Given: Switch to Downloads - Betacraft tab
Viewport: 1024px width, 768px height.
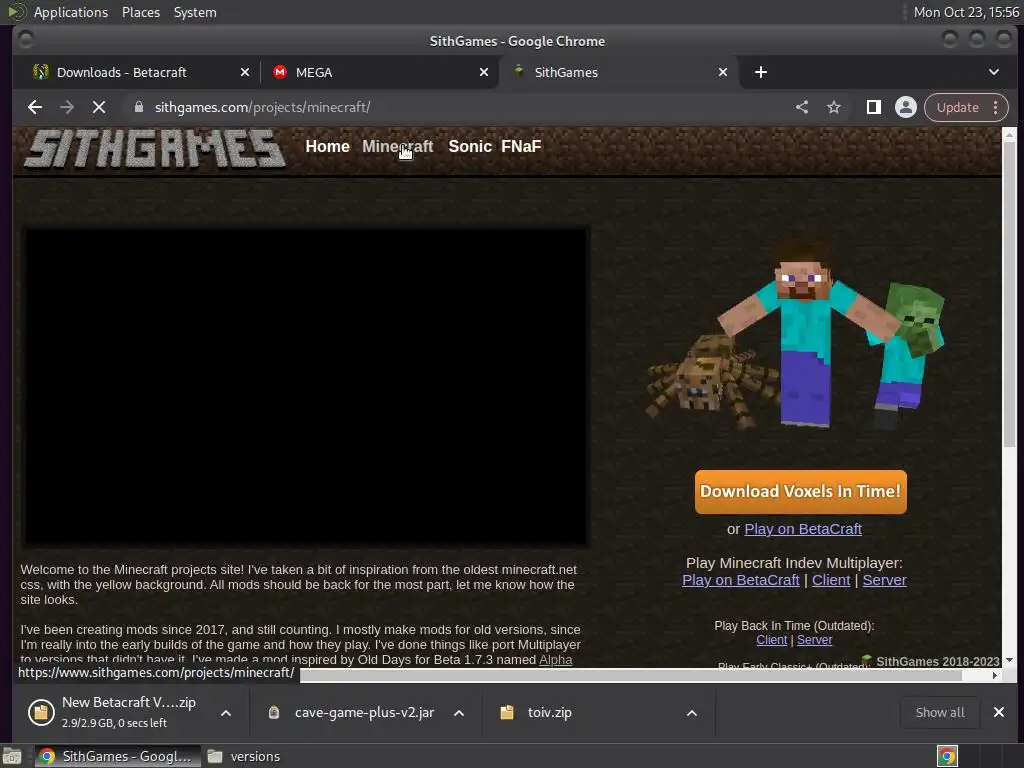Looking at the screenshot, I should coord(140,72).
